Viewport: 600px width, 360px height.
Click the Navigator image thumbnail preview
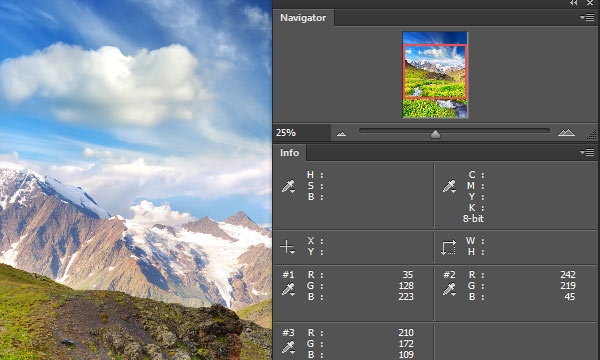click(x=435, y=75)
